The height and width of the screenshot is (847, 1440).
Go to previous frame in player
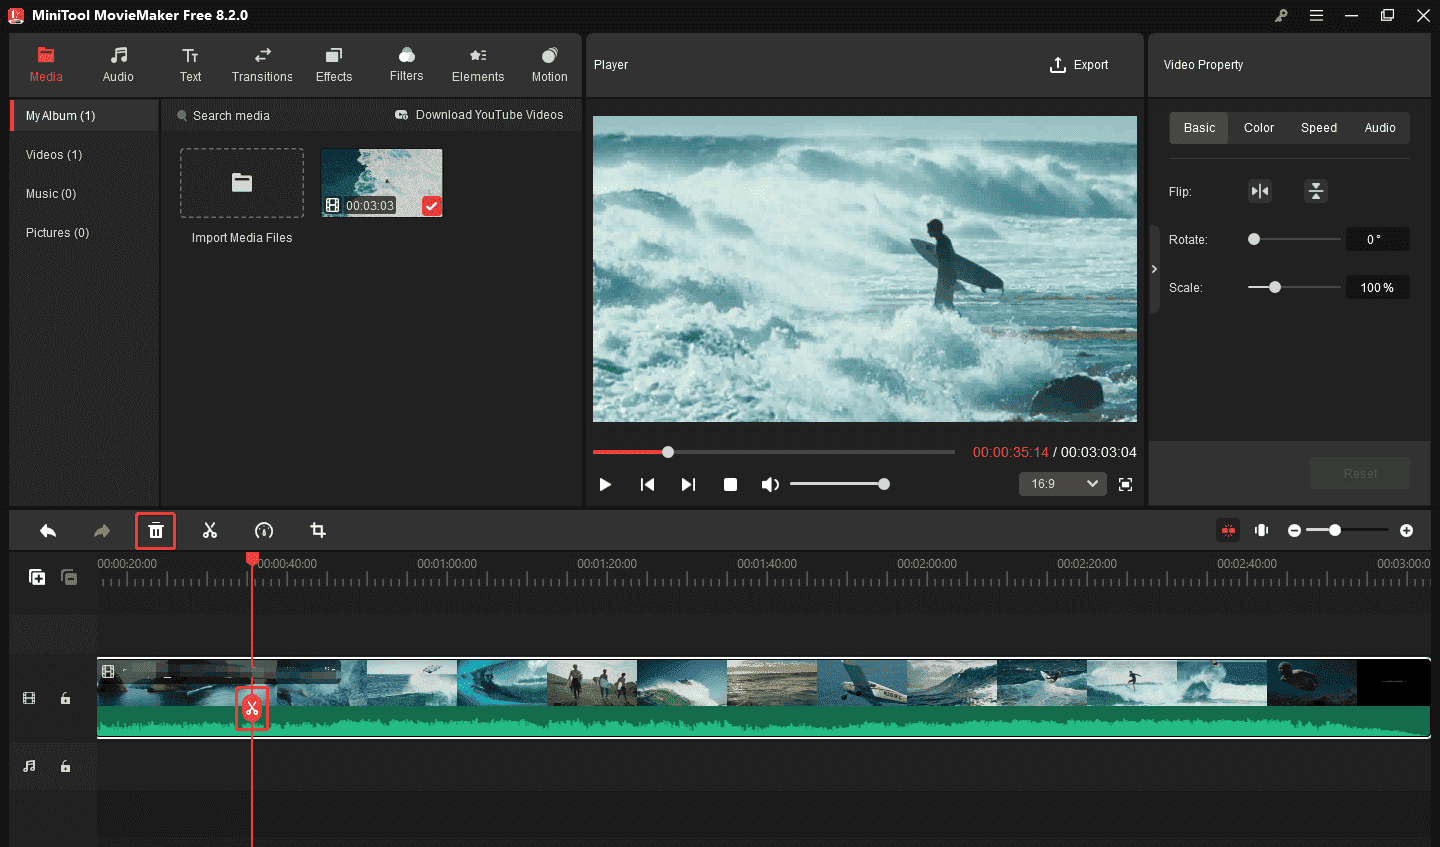point(647,484)
